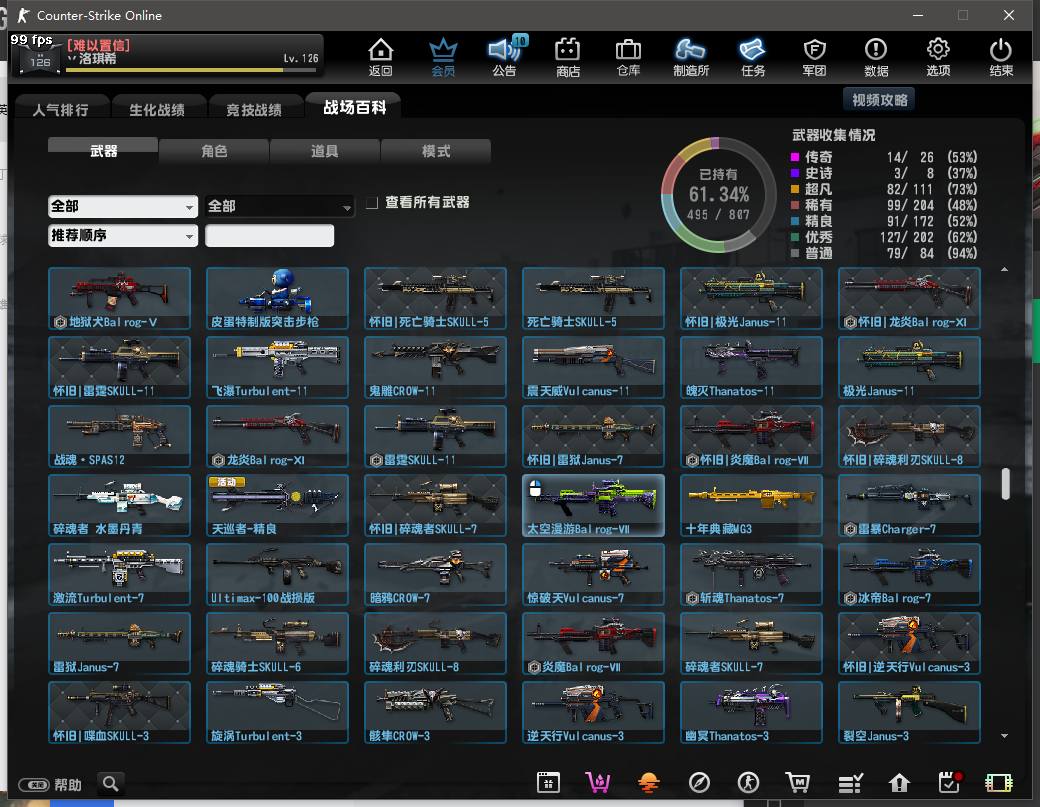The width and height of the screenshot is (1040, 807).
Task: Click the house alert icon
Action: point(899,783)
